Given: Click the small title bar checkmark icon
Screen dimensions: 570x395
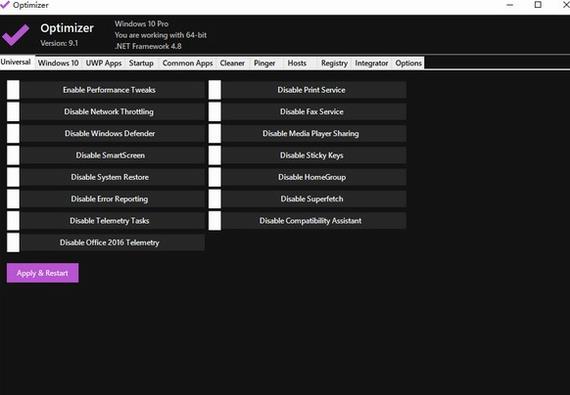Looking at the screenshot, I should tap(5, 5).
